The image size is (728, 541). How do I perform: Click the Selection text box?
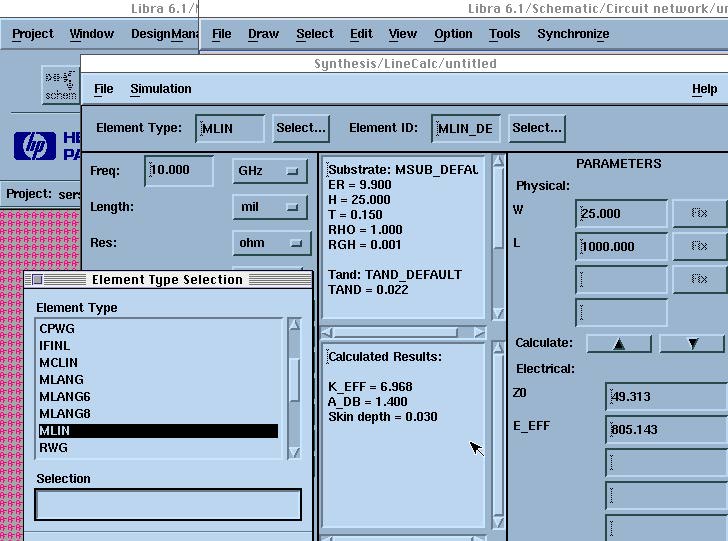[x=168, y=504]
